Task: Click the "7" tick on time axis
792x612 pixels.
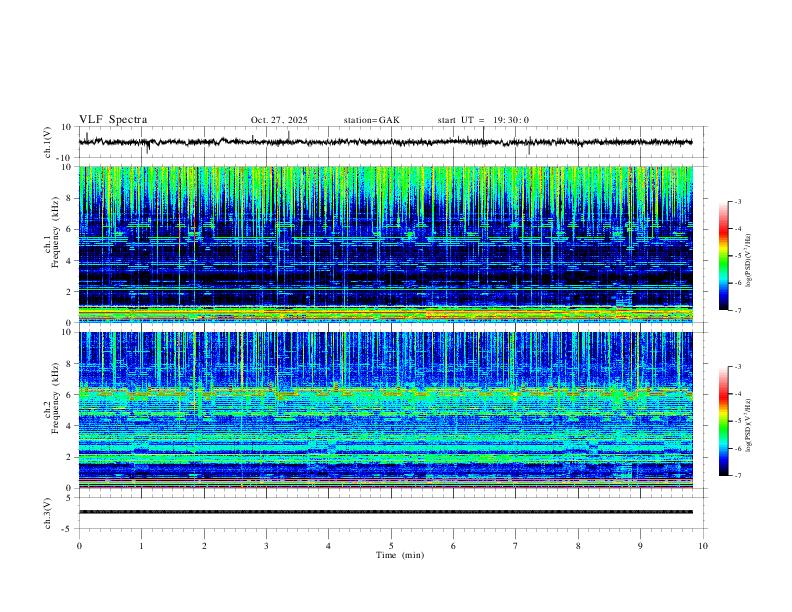Action: tap(516, 546)
